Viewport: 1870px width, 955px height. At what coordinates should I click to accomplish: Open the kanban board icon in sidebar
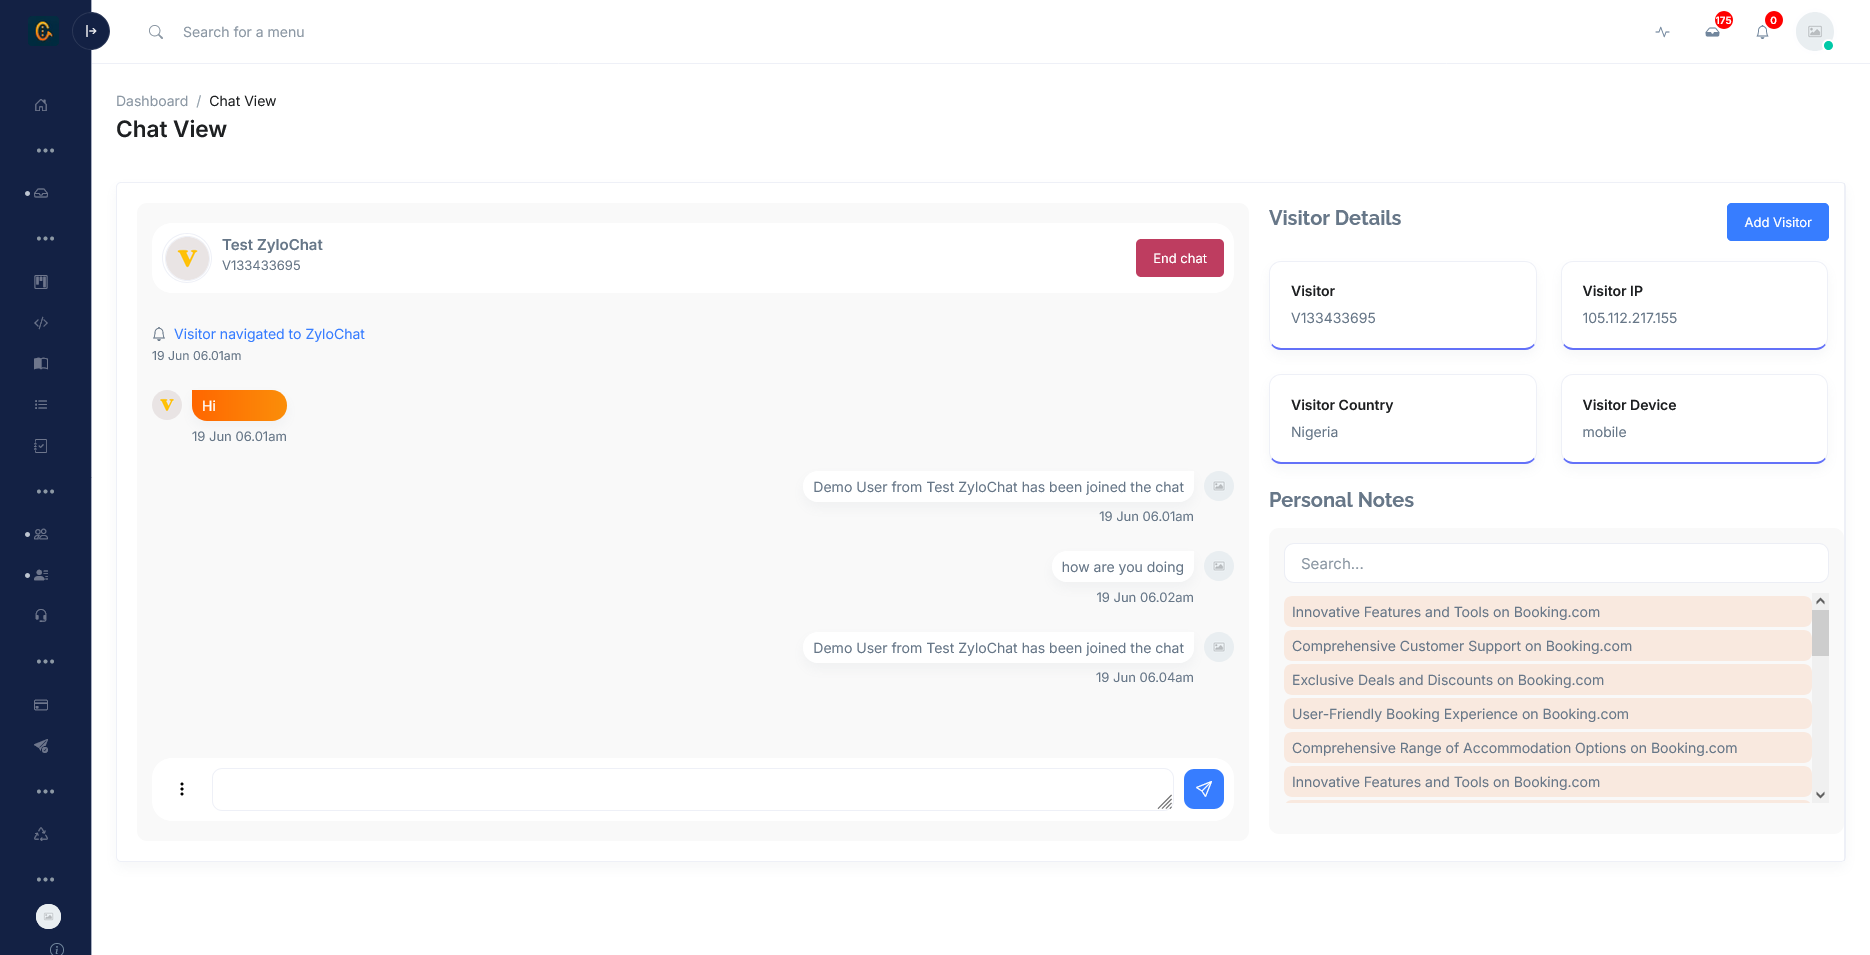tap(41, 282)
